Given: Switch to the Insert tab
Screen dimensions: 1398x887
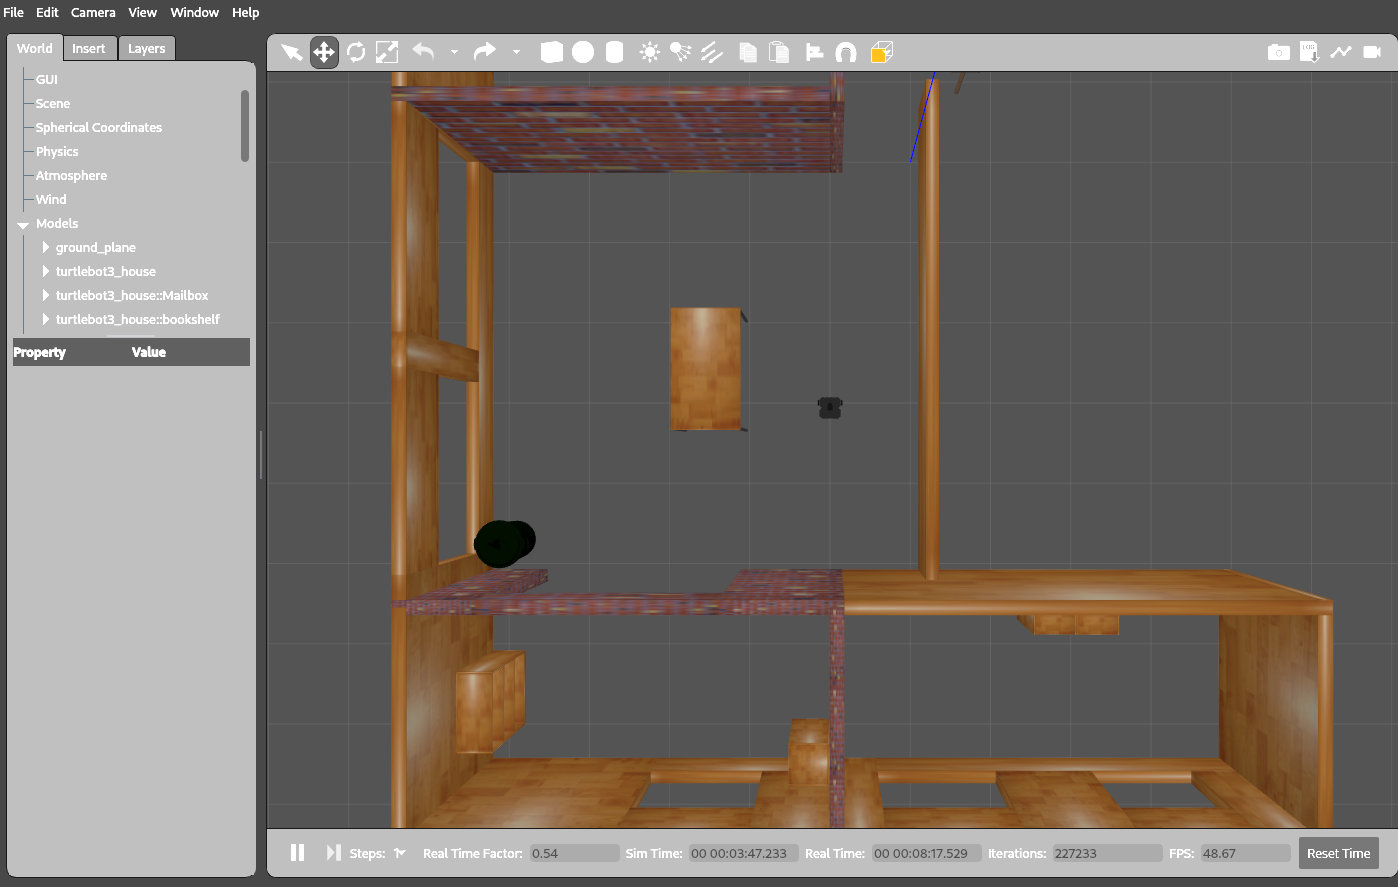Looking at the screenshot, I should coord(89,47).
